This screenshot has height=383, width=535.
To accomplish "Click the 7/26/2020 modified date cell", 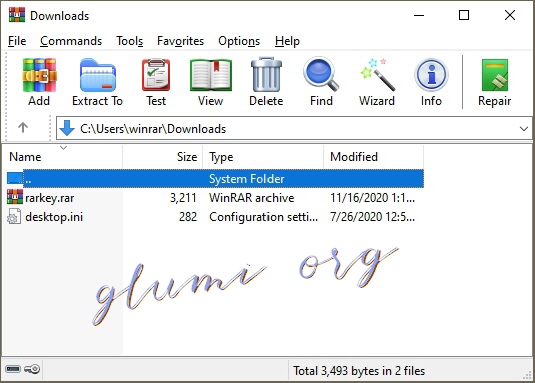I will [372, 217].
